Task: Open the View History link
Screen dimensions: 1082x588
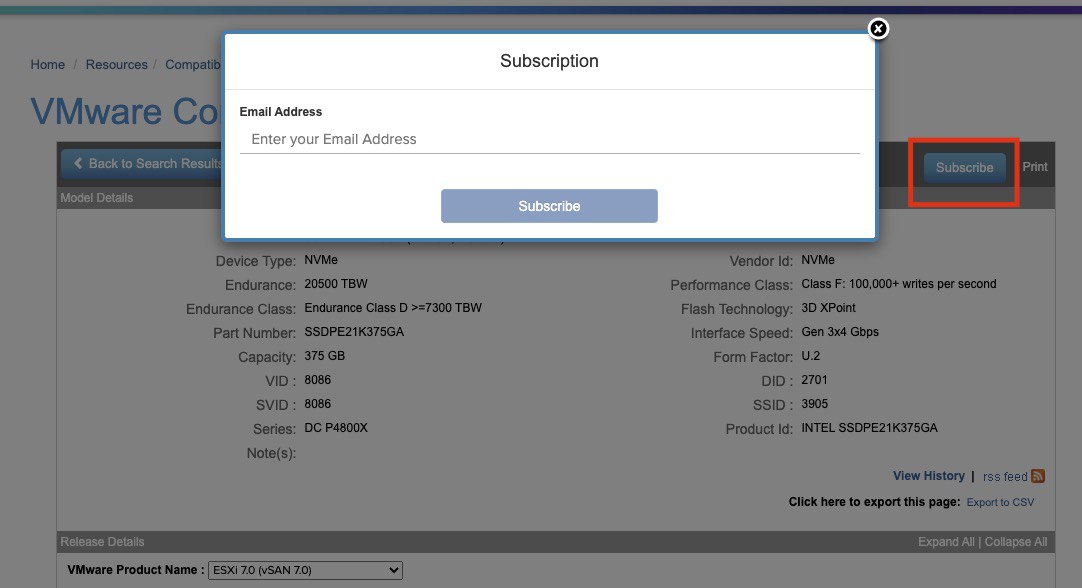Action: [x=928, y=476]
